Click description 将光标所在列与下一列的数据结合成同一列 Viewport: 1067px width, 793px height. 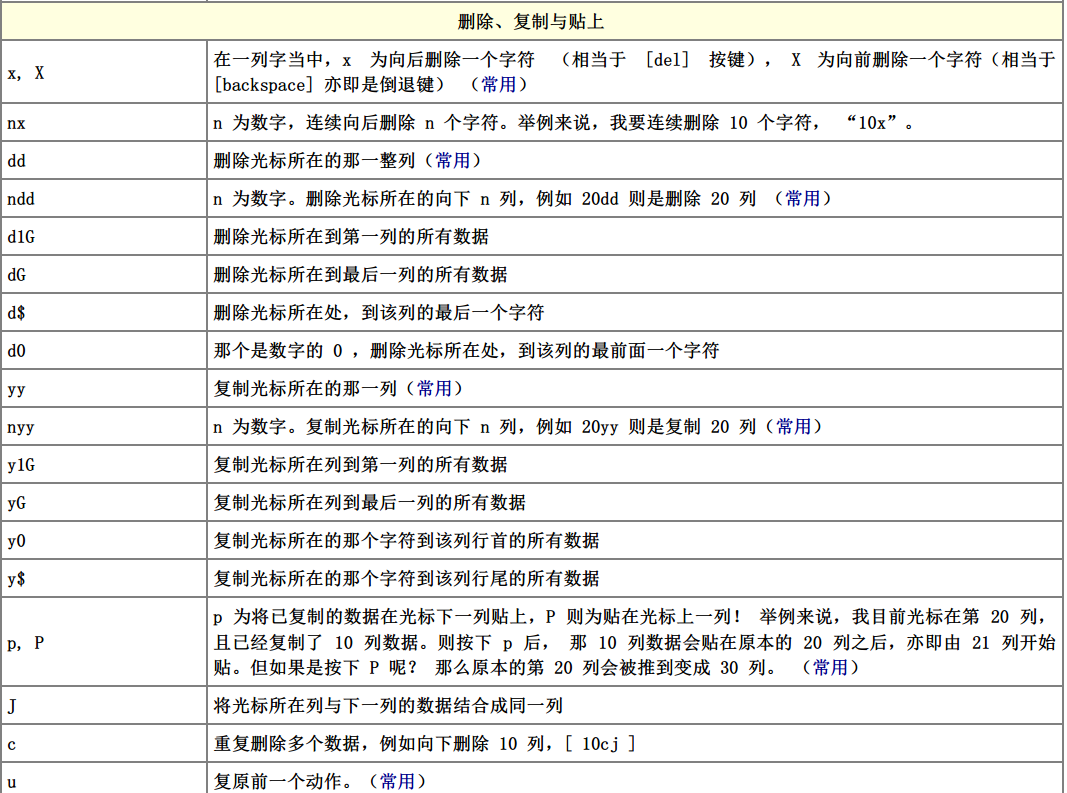coord(388,705)
